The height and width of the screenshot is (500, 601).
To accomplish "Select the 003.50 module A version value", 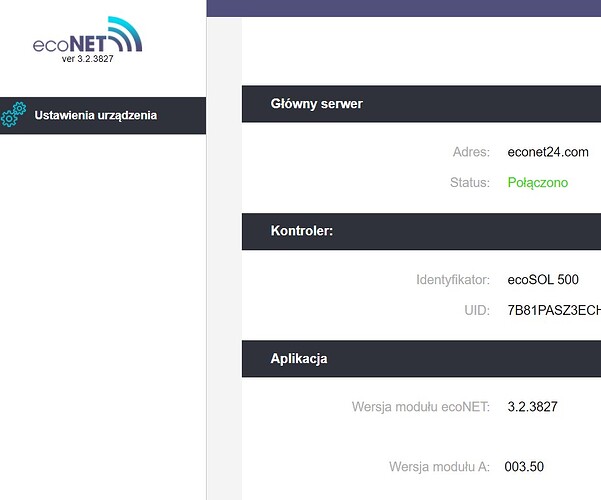I will [x=524, y=467].
